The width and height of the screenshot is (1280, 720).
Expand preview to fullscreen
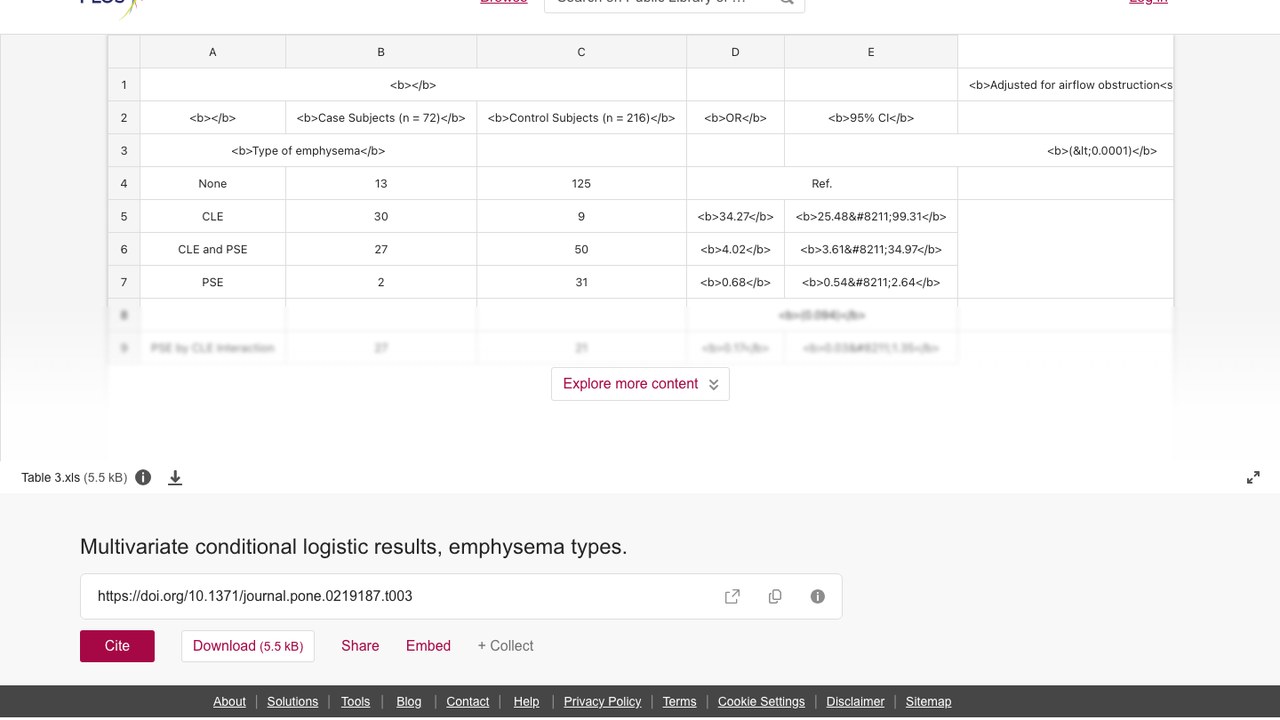coord(1253,478)
